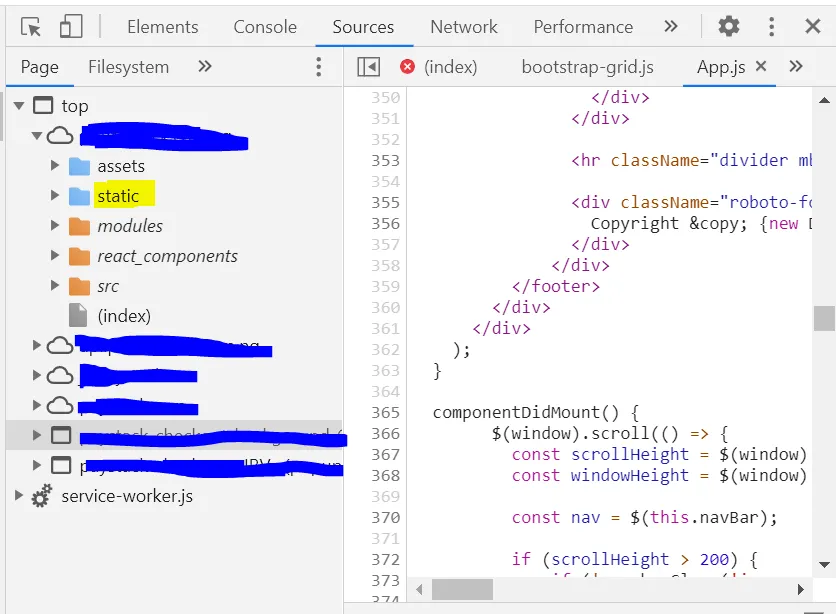Expand the static folder arrow

(x=54, y=195)
